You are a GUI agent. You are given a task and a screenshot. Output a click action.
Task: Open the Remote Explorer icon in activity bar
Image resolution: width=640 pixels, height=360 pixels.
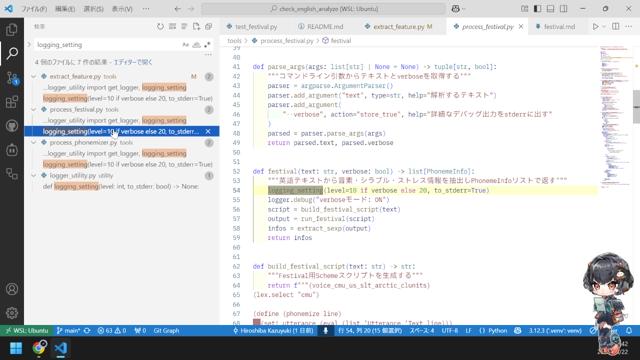point(12,174)
